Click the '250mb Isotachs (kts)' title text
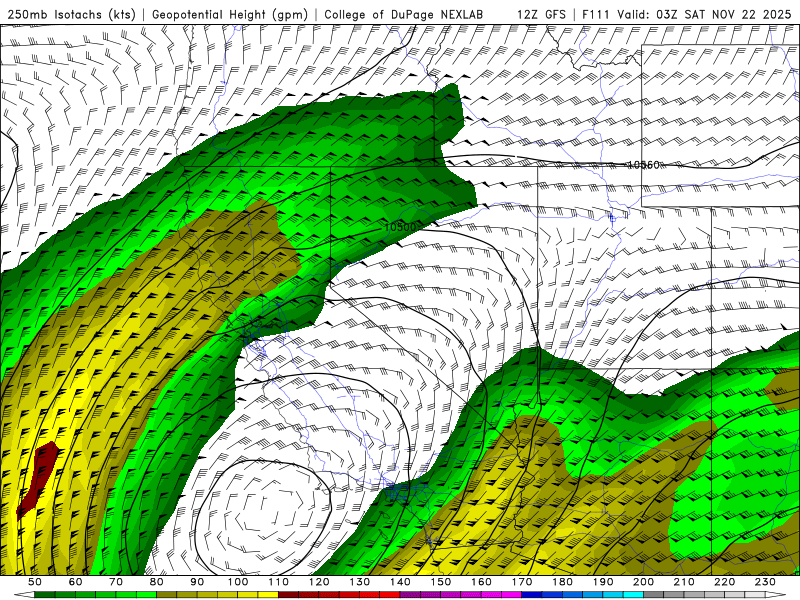This screenshot has width=800, height=600. click(x=71, y=14)
